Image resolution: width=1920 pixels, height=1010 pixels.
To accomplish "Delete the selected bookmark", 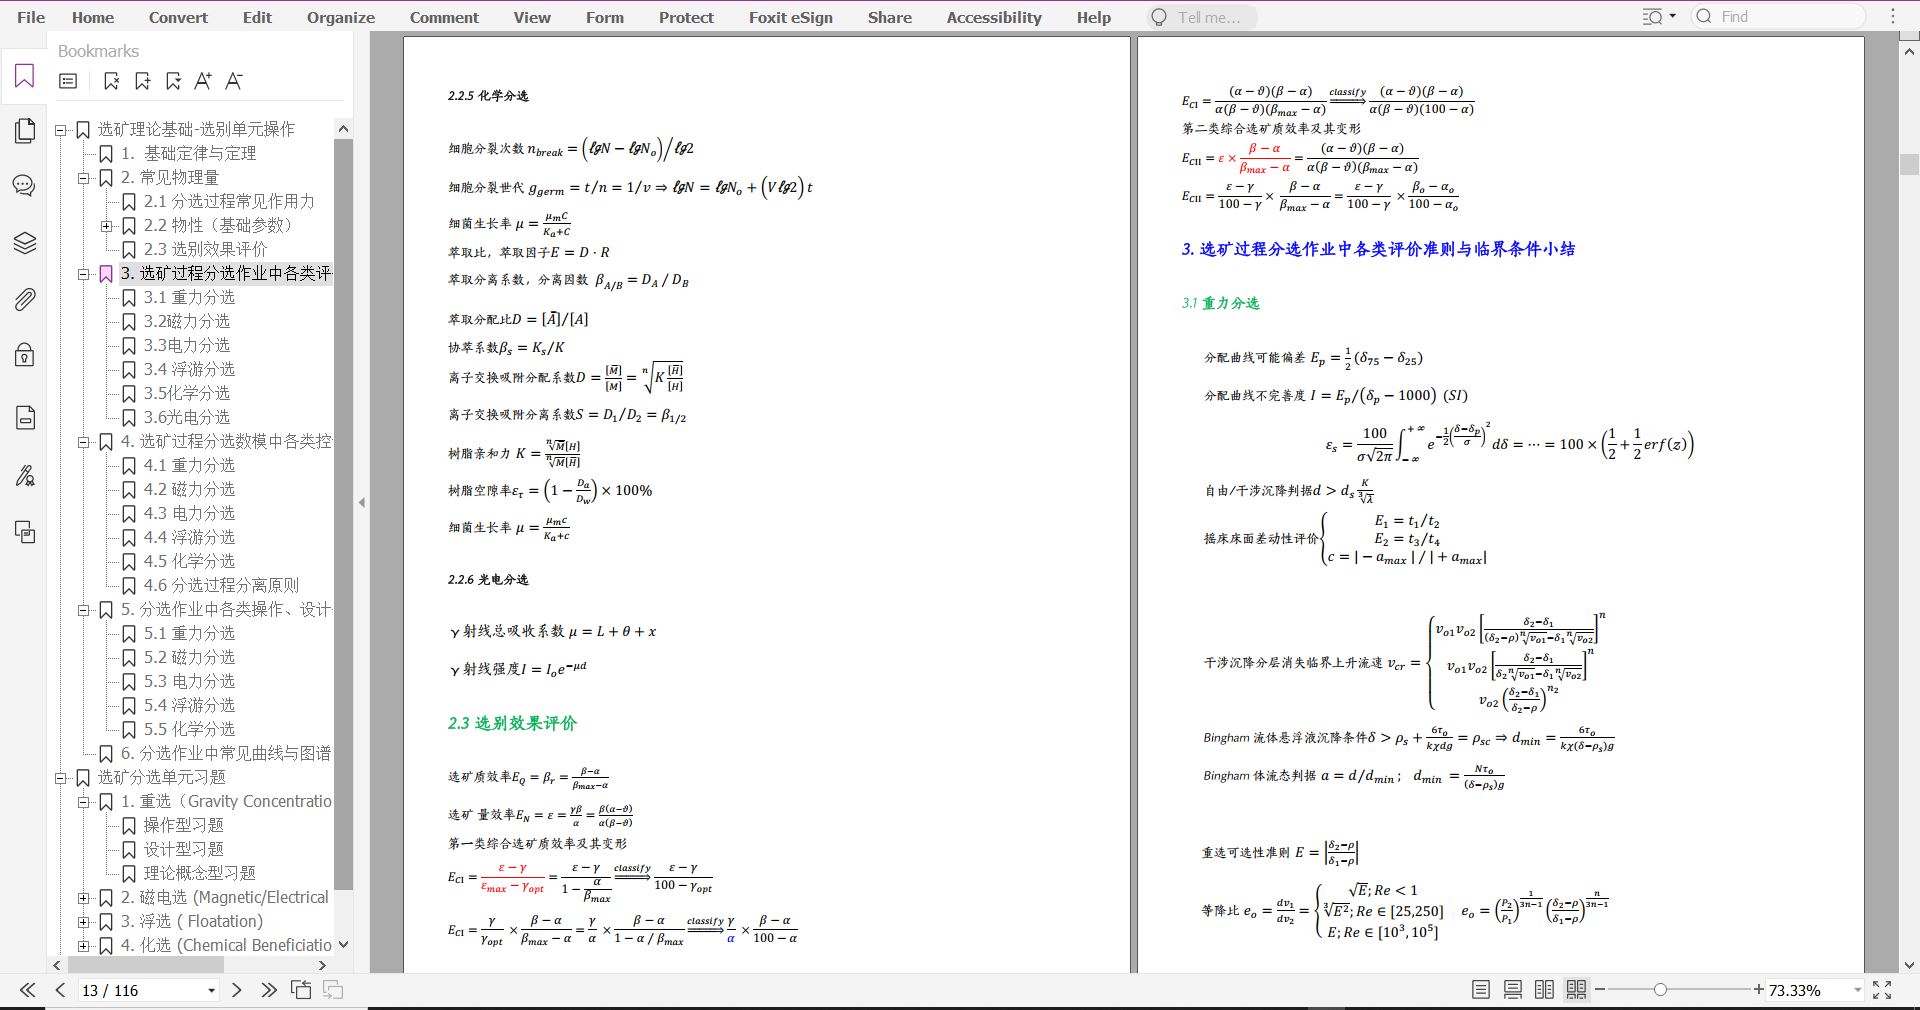I will pyautogui.click(x=111, y=81).
